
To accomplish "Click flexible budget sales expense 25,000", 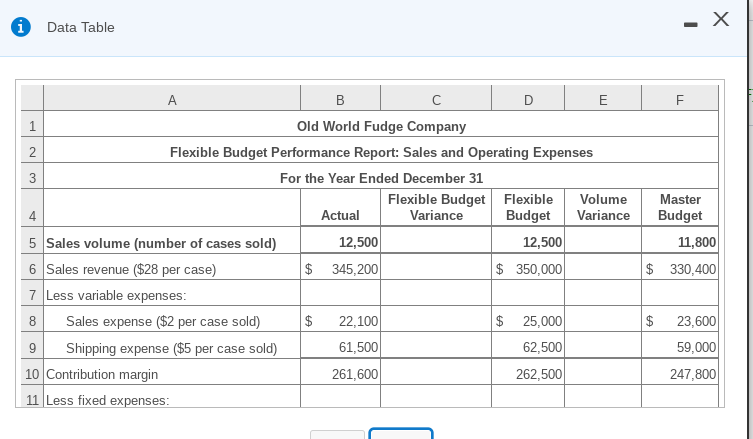I will [542, 321].
